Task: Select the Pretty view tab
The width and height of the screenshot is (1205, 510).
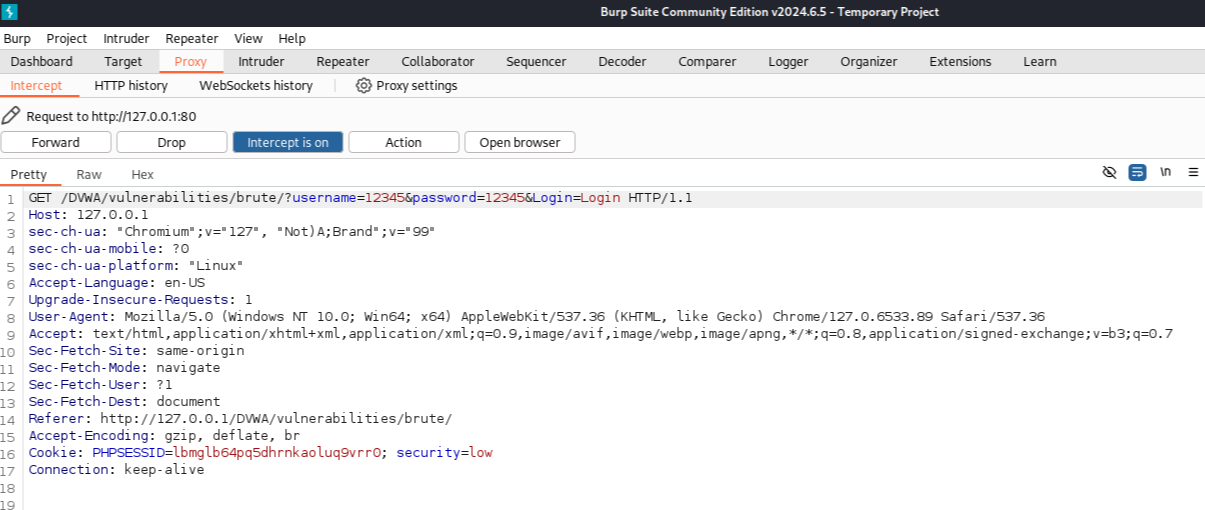Action: pos(29,174)
